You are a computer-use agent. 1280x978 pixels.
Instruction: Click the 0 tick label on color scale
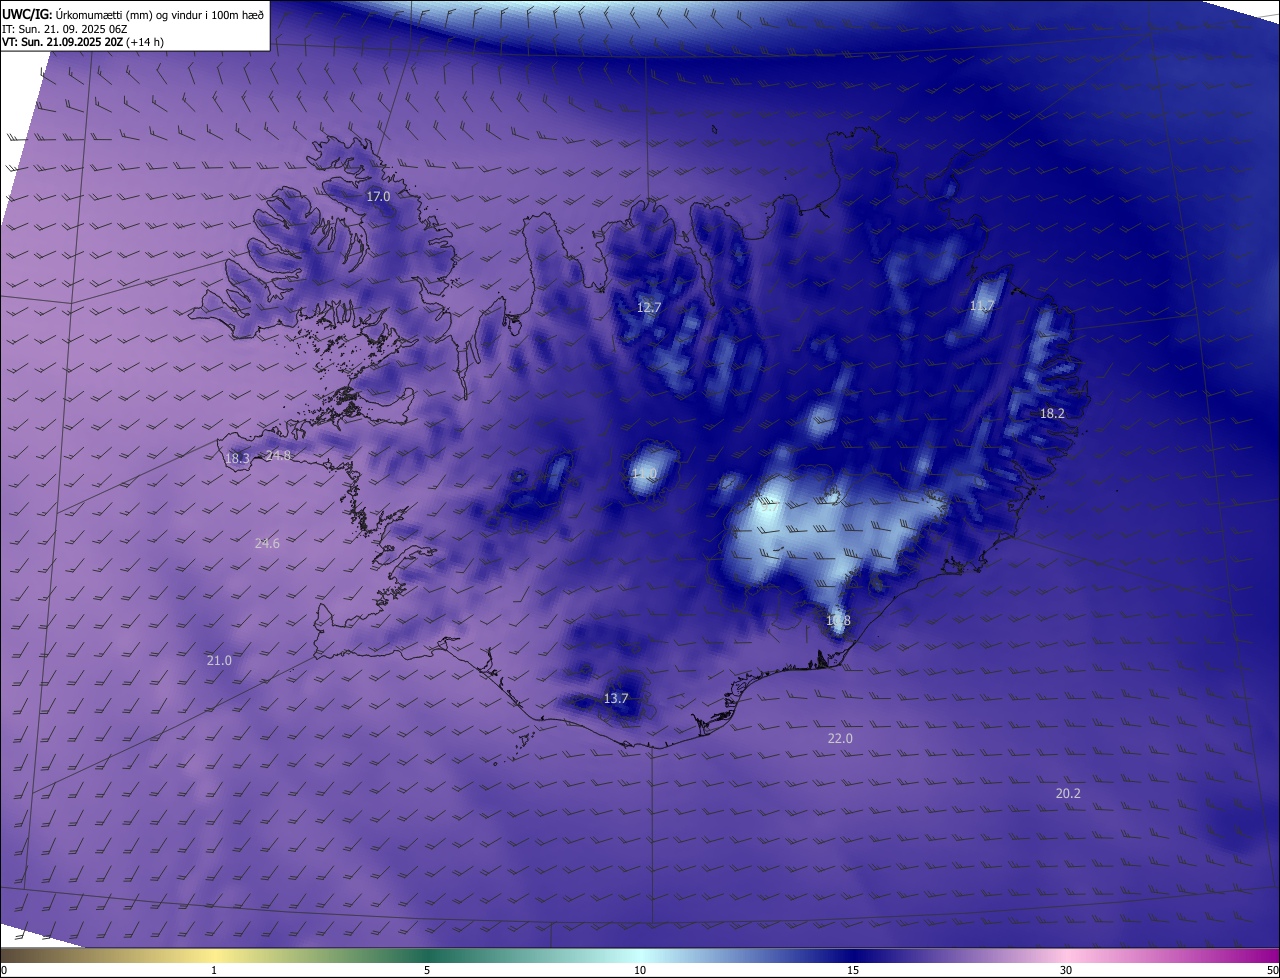(4, 970)
